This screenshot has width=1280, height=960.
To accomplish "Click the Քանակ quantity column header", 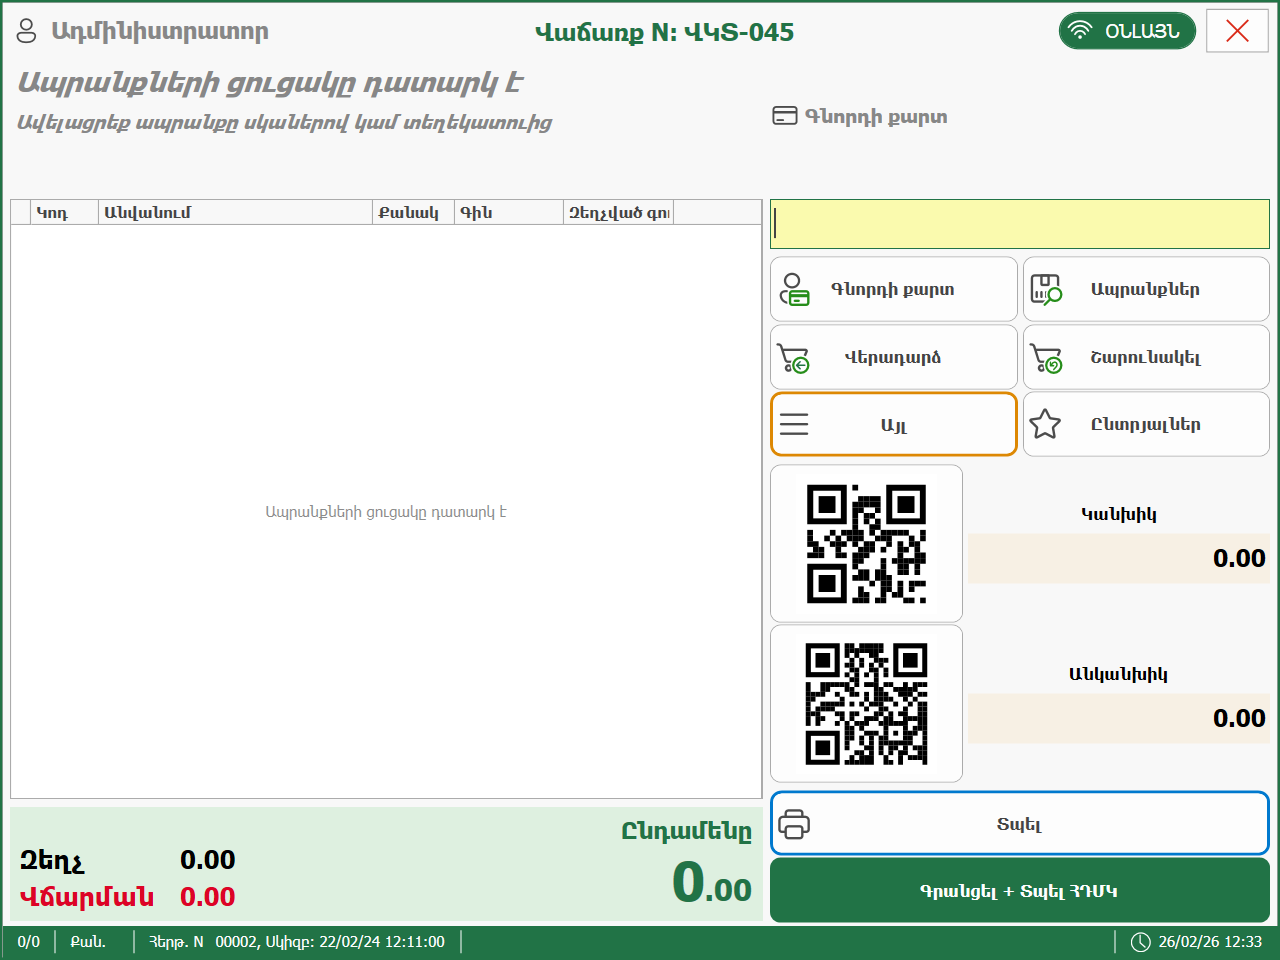I will [x=412, y=212].
